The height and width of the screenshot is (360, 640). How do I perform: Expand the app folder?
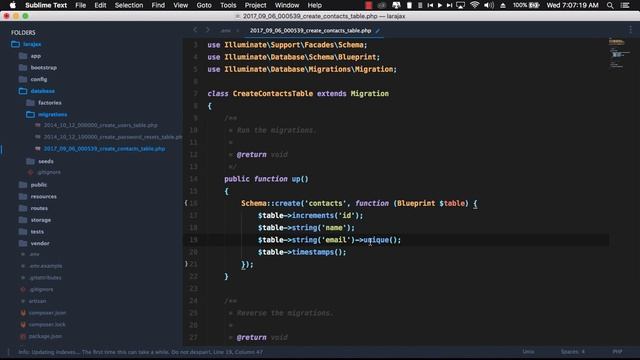click(x=30, y=56)
